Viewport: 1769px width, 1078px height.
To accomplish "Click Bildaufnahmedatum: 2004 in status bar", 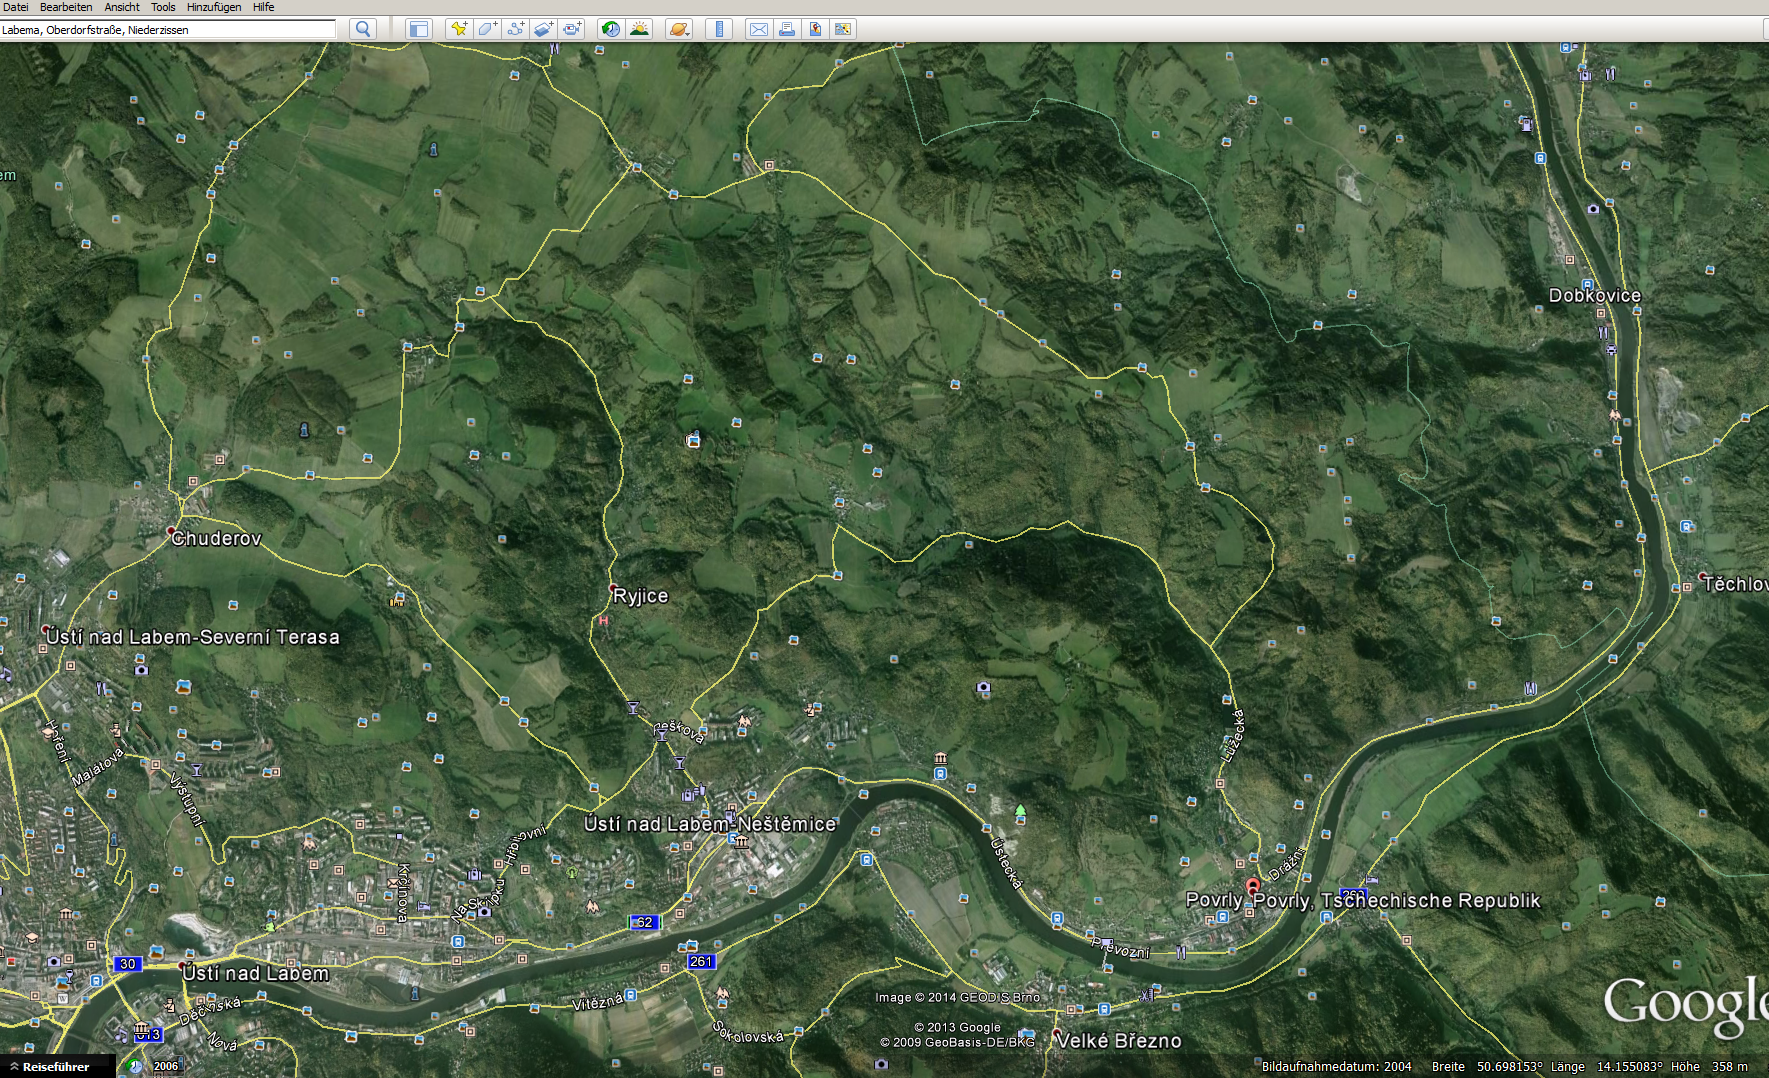I will coord(1336,1067).
